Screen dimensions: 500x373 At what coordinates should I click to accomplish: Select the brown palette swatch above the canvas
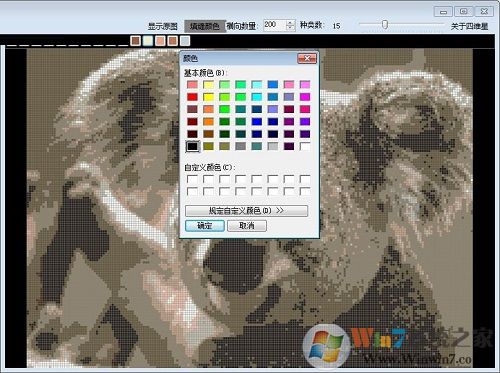pos(135,41)
